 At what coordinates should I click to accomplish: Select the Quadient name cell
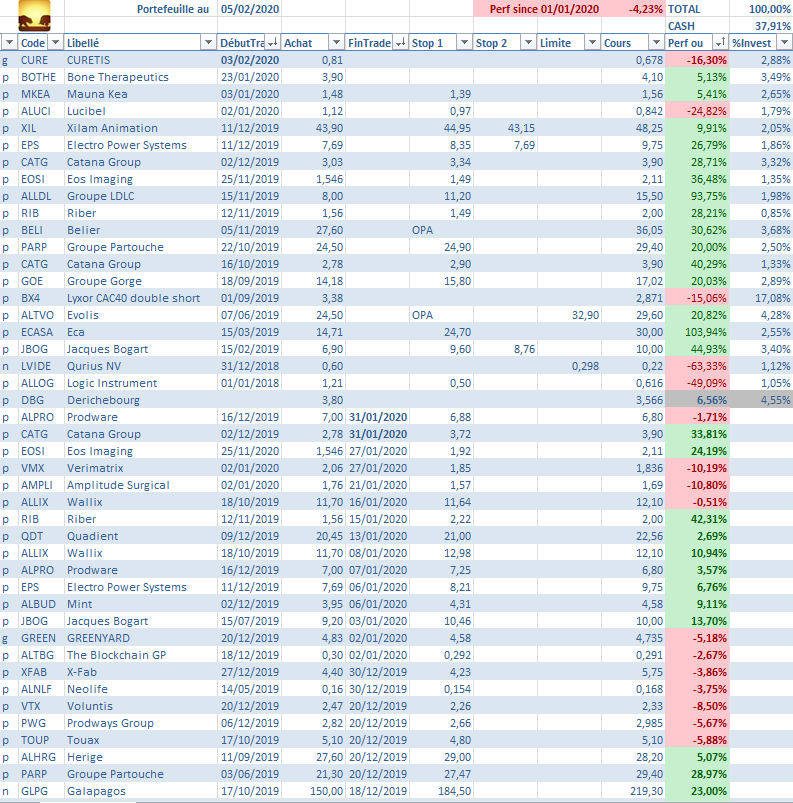click(x=141, y=536)
